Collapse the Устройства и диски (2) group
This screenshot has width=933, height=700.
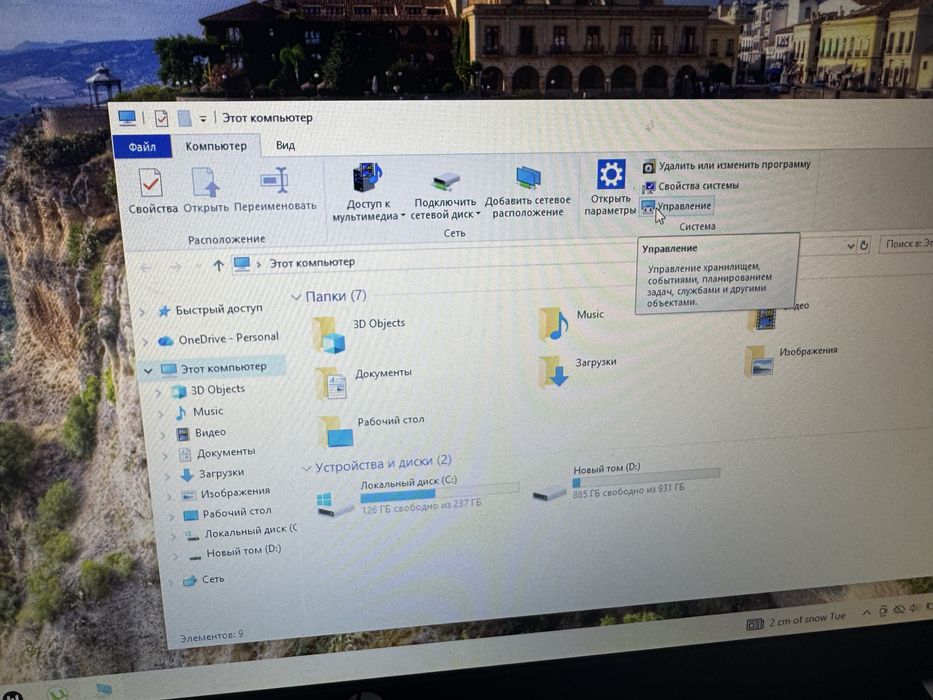pos(306,468)
